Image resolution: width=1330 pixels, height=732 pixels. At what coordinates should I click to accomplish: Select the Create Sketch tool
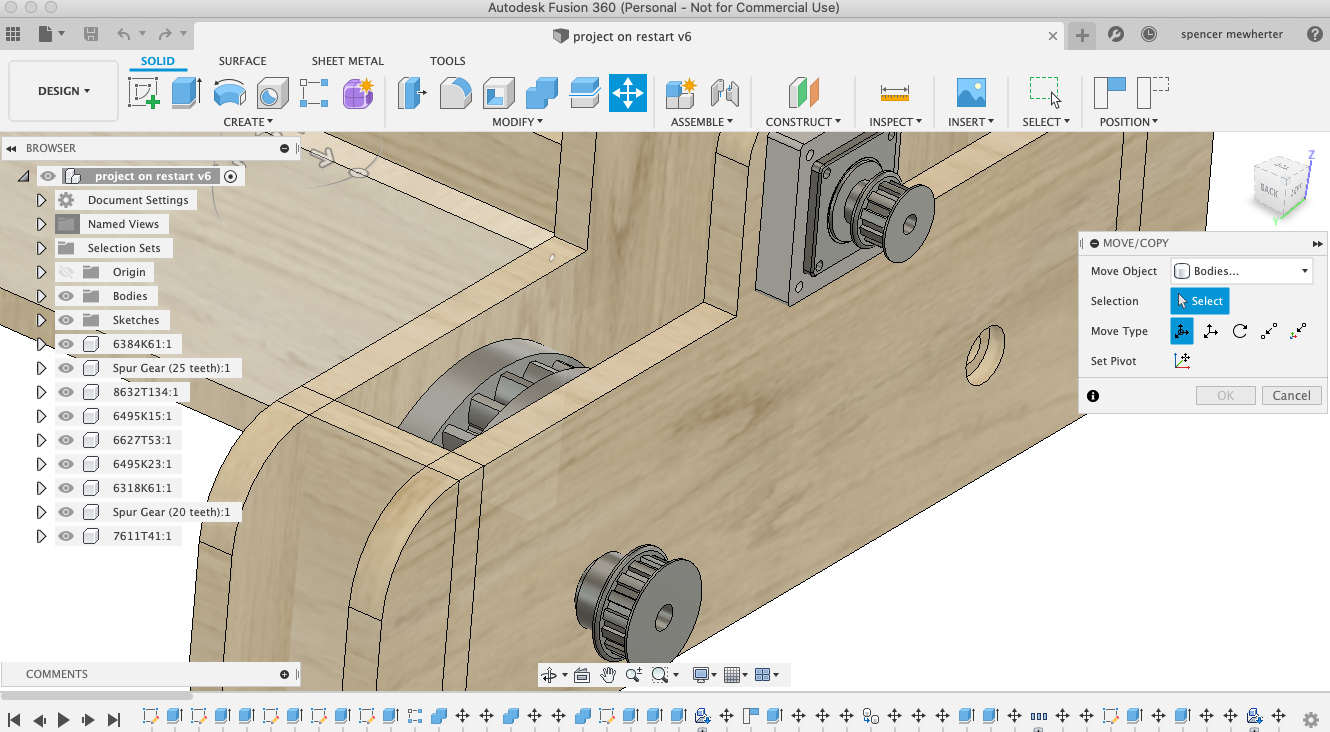click(144, 93)
